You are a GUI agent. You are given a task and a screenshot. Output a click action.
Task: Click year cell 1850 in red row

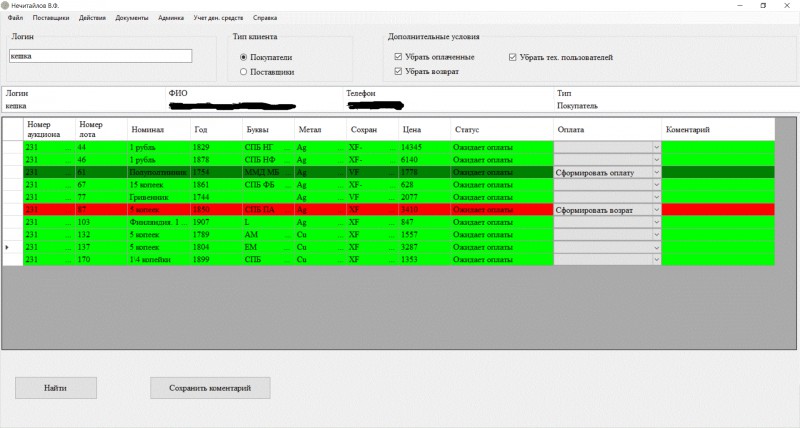217,210
